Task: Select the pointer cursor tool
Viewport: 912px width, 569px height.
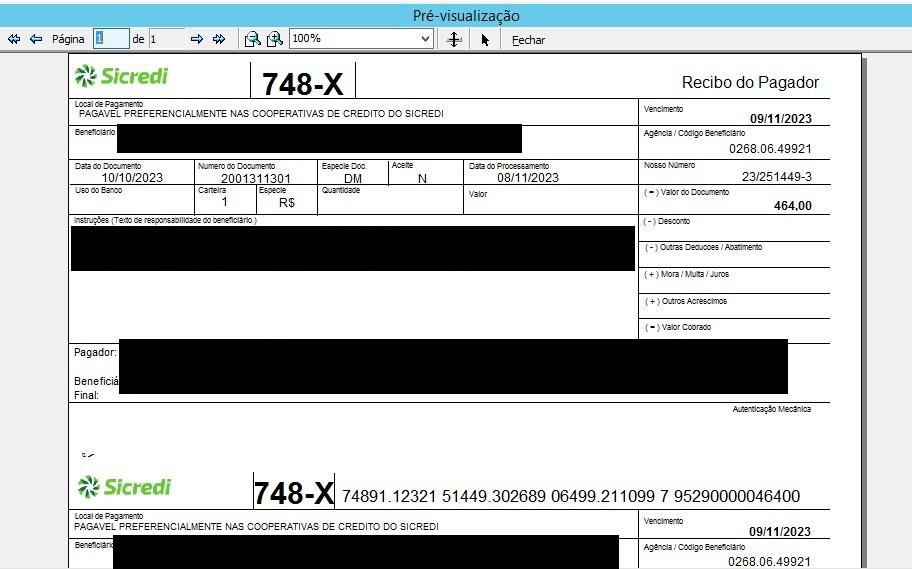Action: tap(485, 40)
